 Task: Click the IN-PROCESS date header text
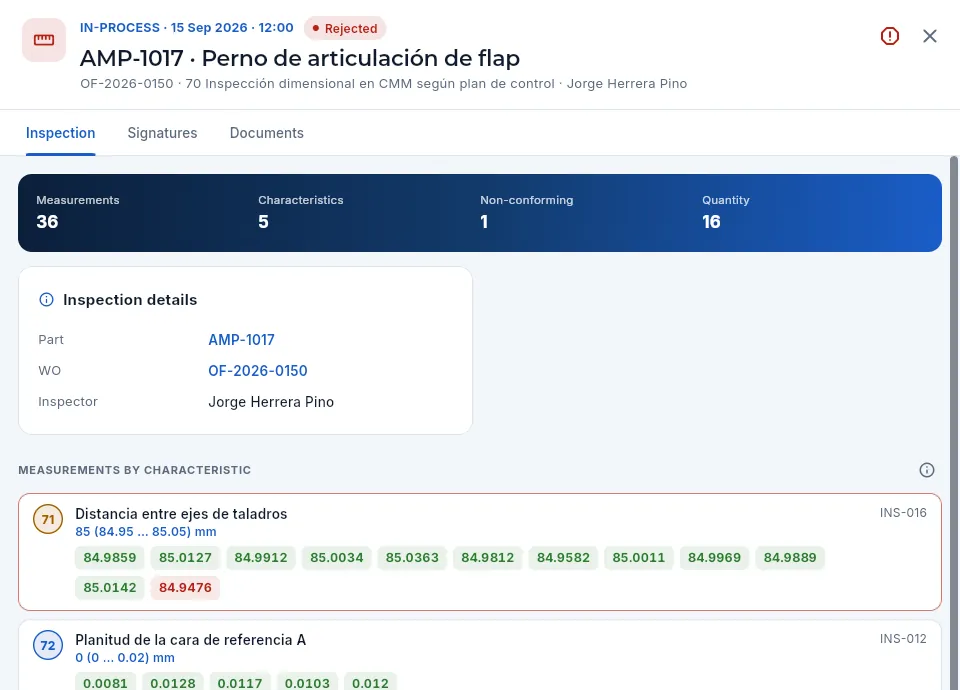pos(187,28)
